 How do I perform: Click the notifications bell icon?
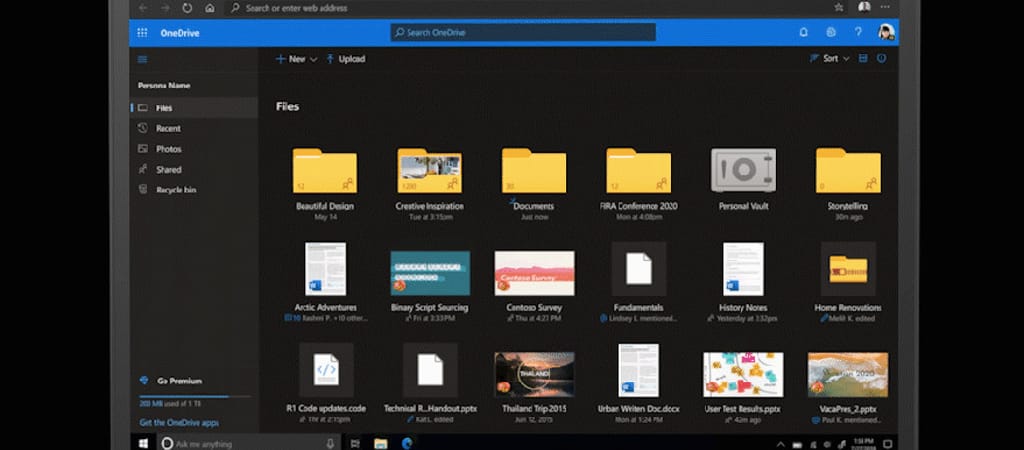tap(803, 33)
